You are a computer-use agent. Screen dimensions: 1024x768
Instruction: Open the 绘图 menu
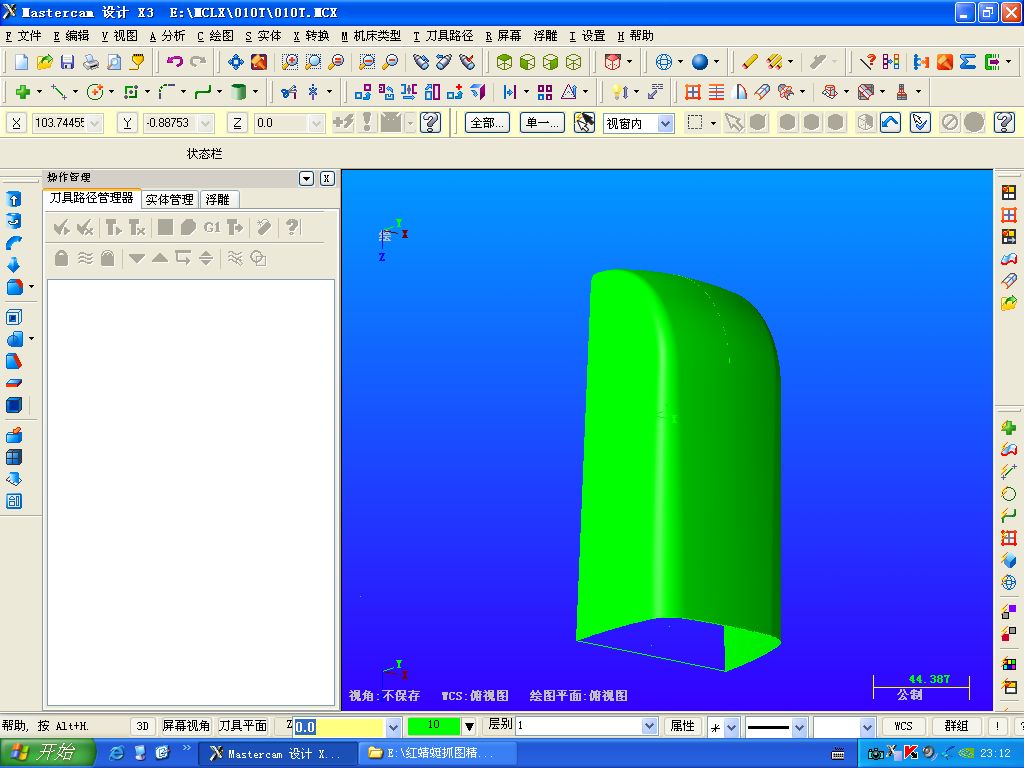coord(216,36)
